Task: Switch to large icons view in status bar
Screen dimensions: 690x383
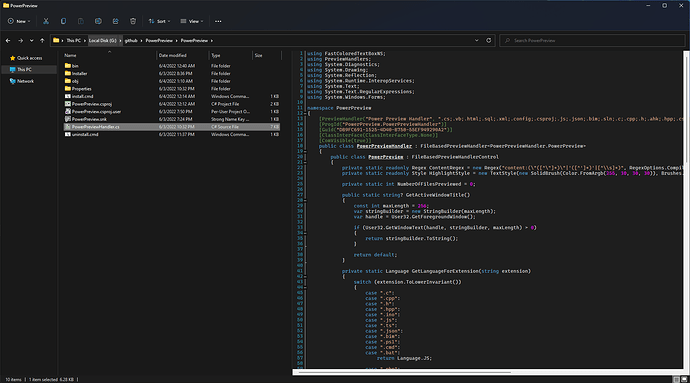Action: pos(684,379)
